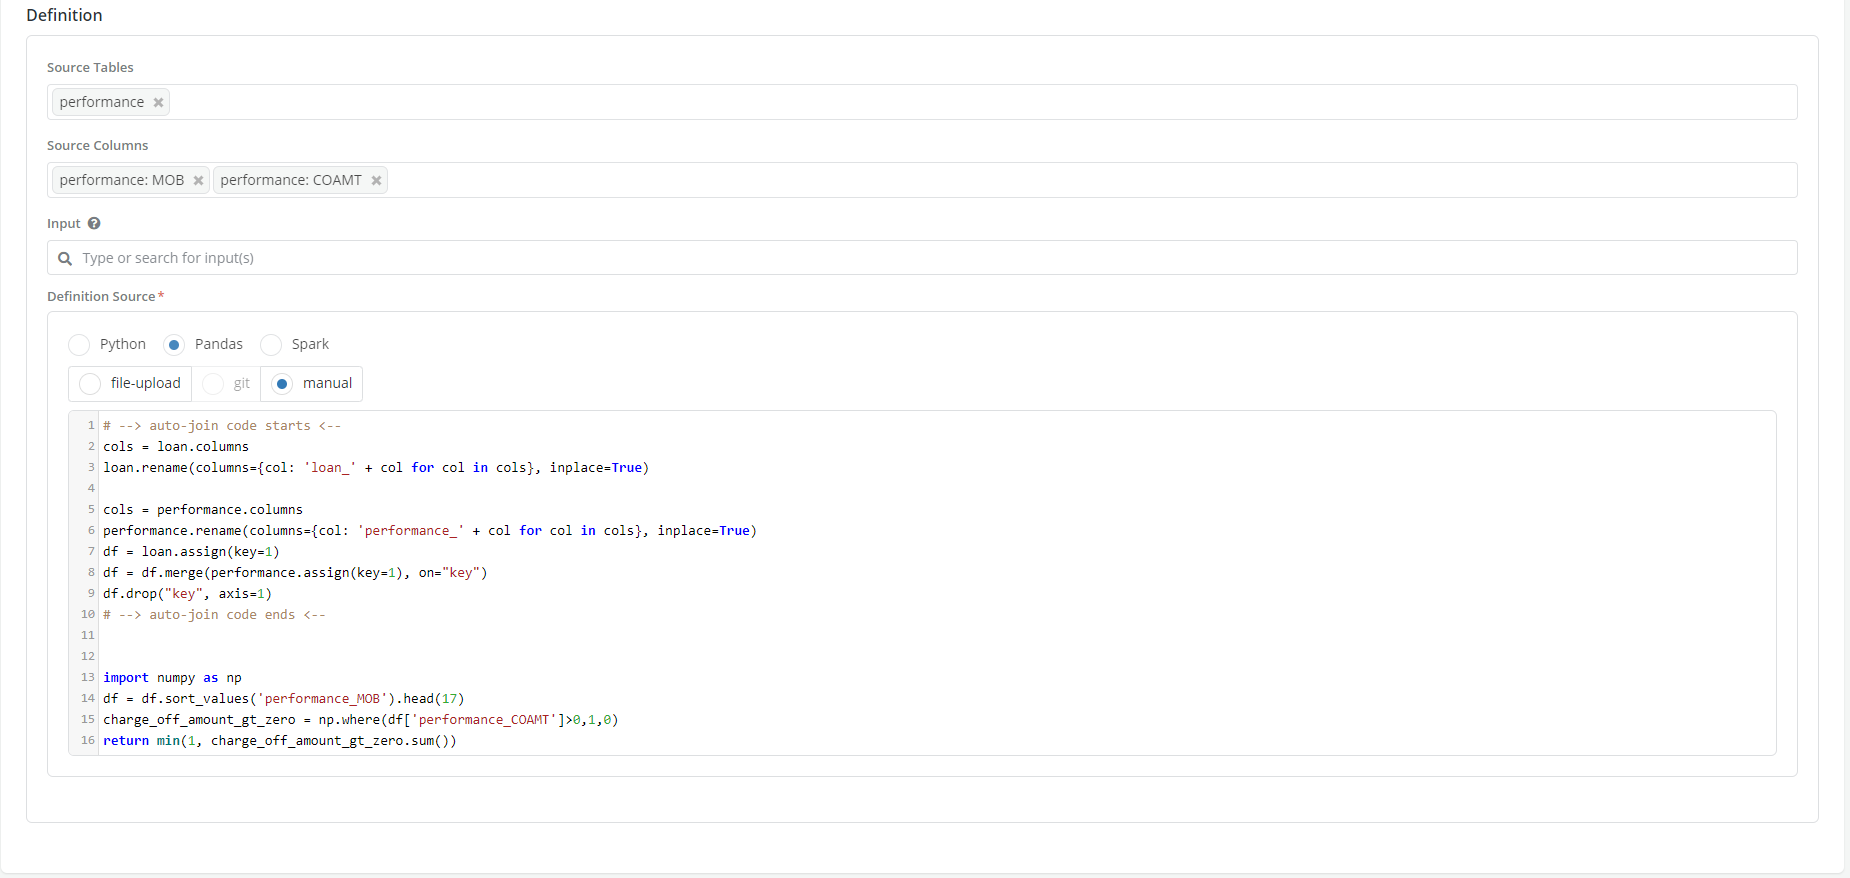Select the Python radio option

(x=80, y=345)
